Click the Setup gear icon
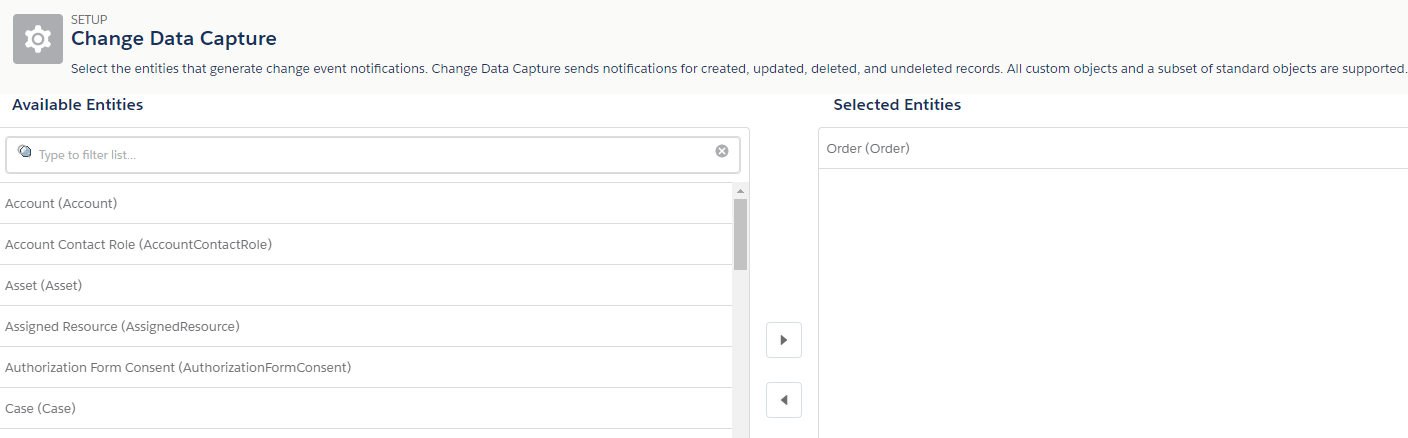The image size is (1408, 438). click(38, 39)
